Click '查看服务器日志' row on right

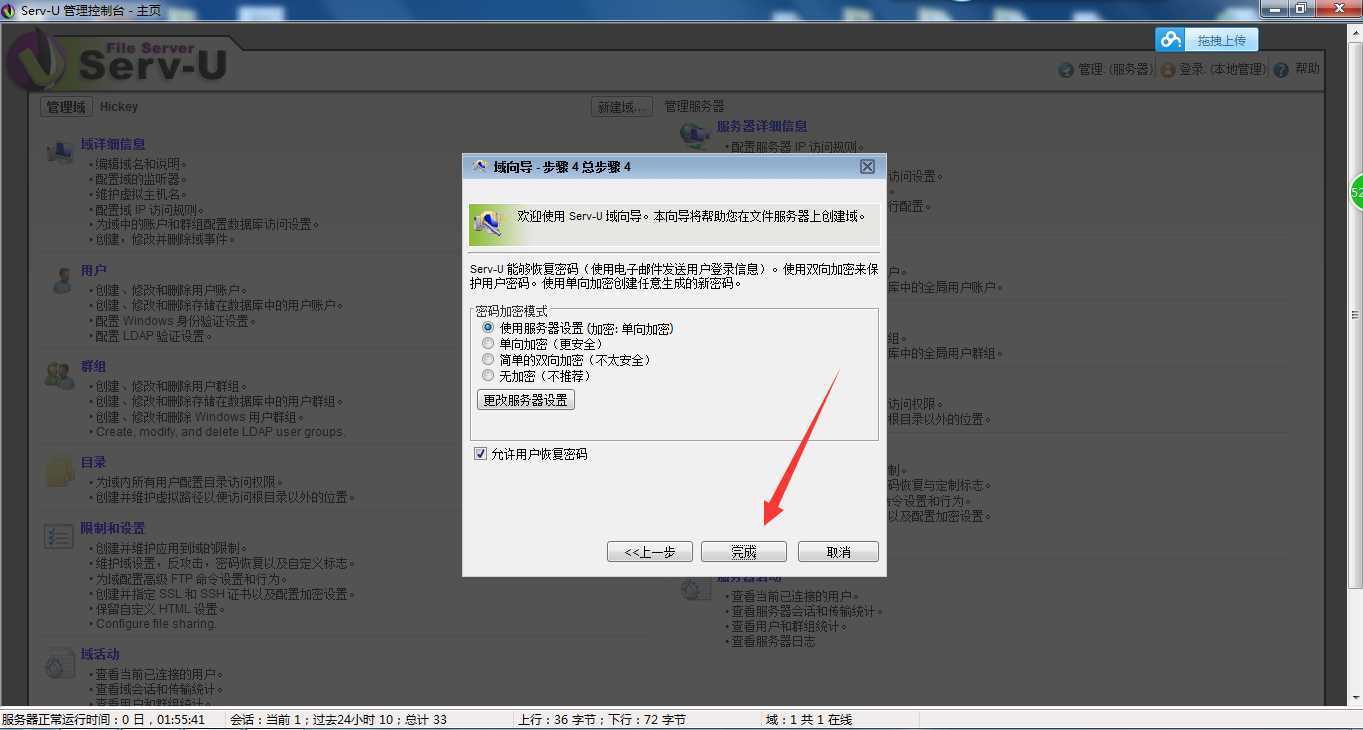click(770, 642)
